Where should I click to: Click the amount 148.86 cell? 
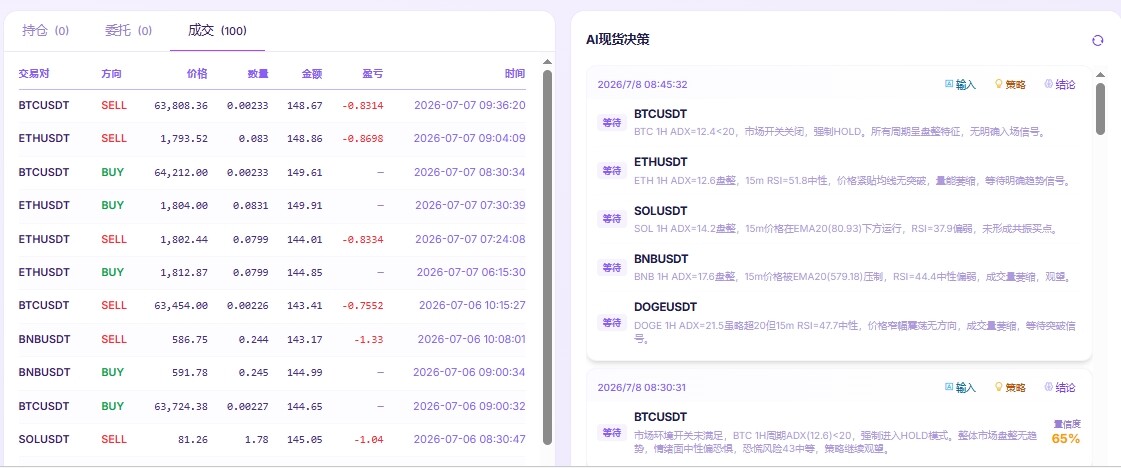click(305, 138)
